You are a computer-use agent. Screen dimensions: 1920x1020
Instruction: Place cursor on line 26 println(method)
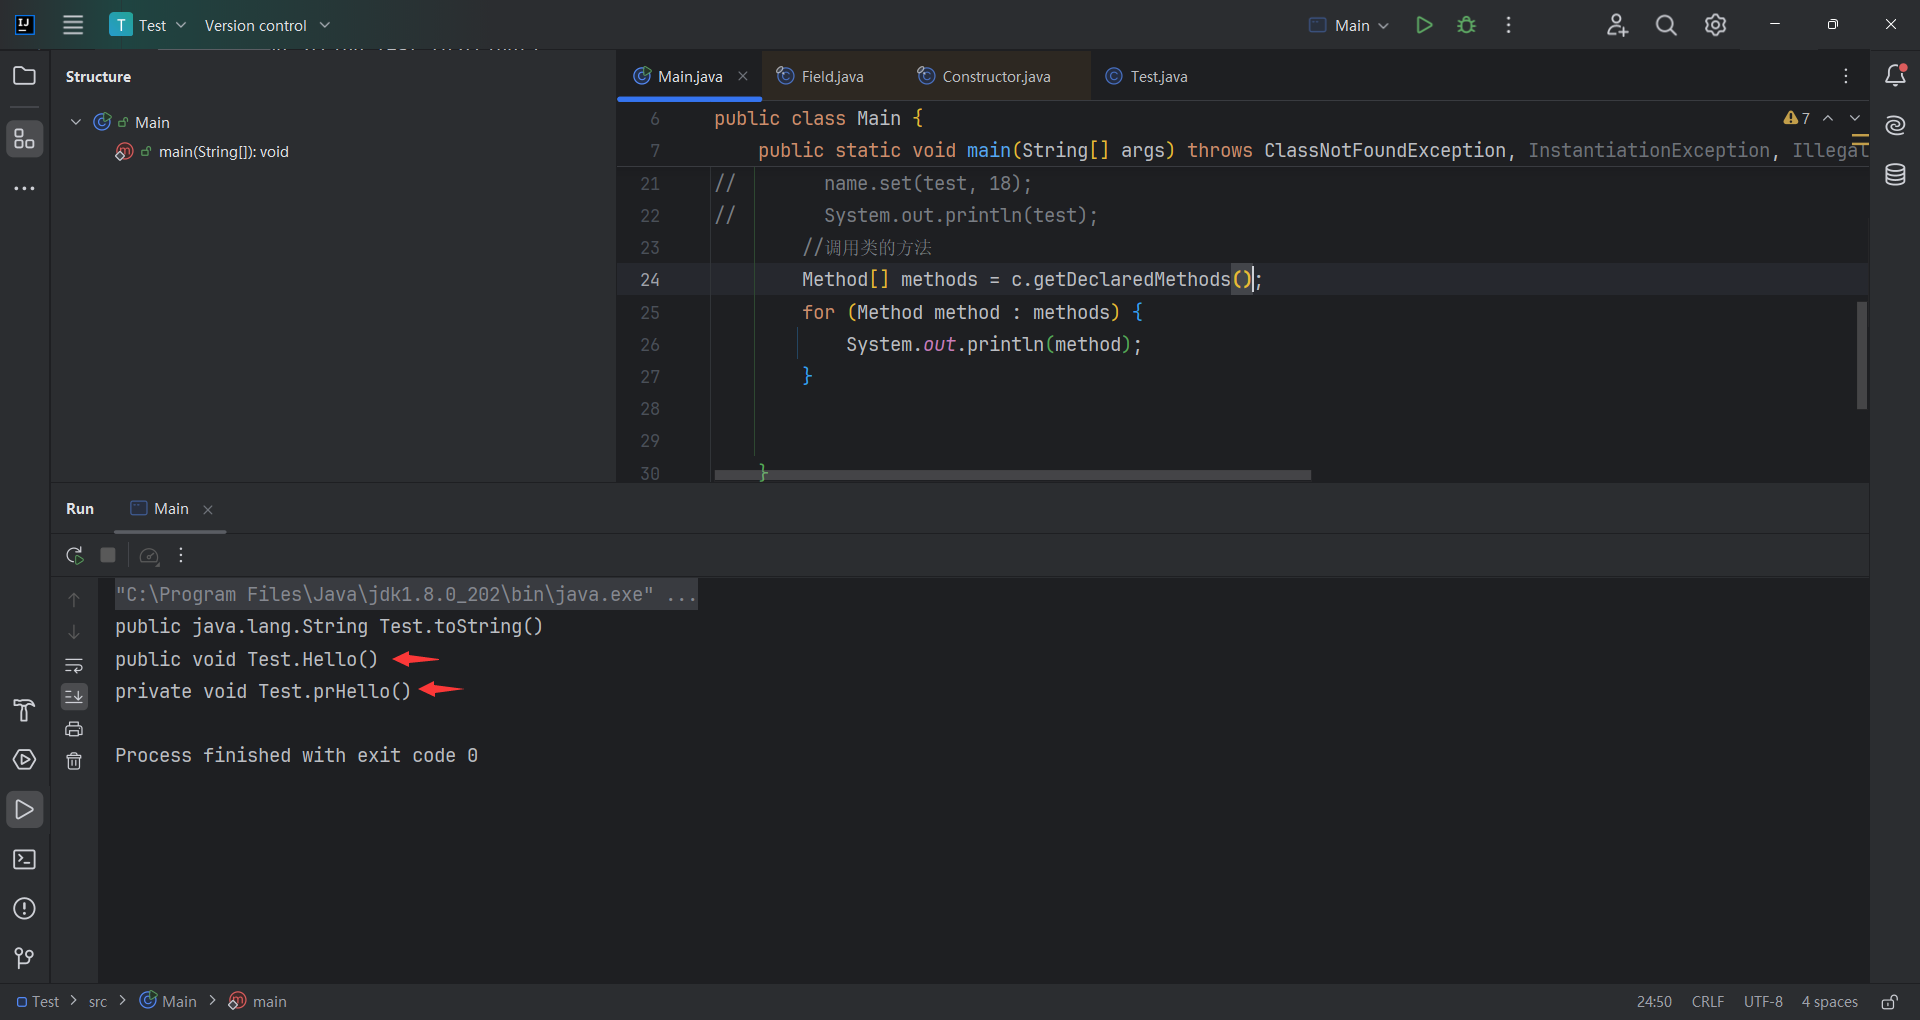click(x=1048, y=344)
